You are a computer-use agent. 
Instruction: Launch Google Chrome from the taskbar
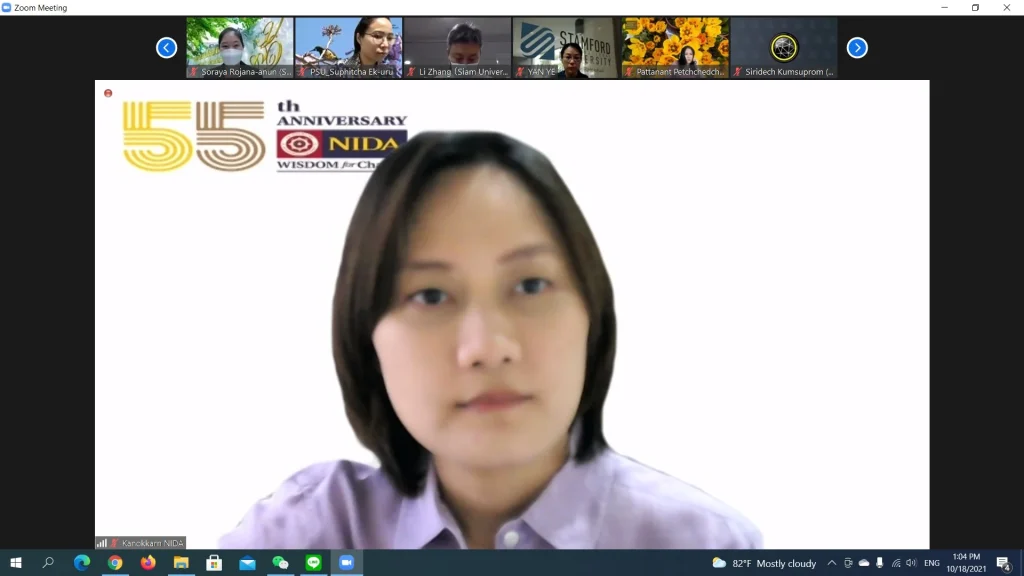113,563
